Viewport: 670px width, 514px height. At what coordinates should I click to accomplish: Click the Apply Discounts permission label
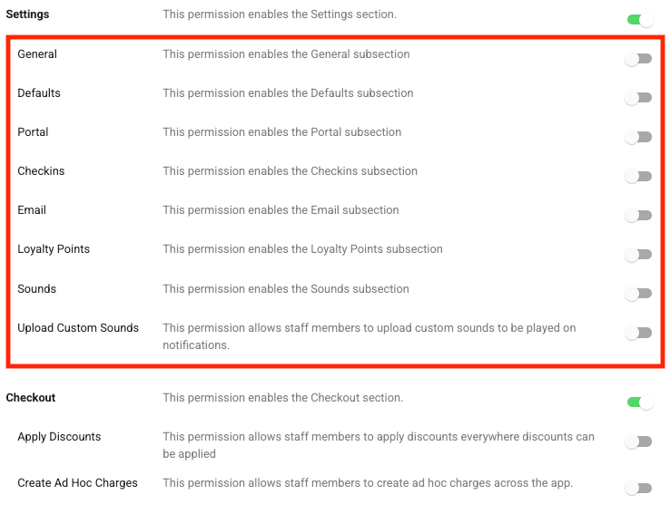[x=59, y=437]
